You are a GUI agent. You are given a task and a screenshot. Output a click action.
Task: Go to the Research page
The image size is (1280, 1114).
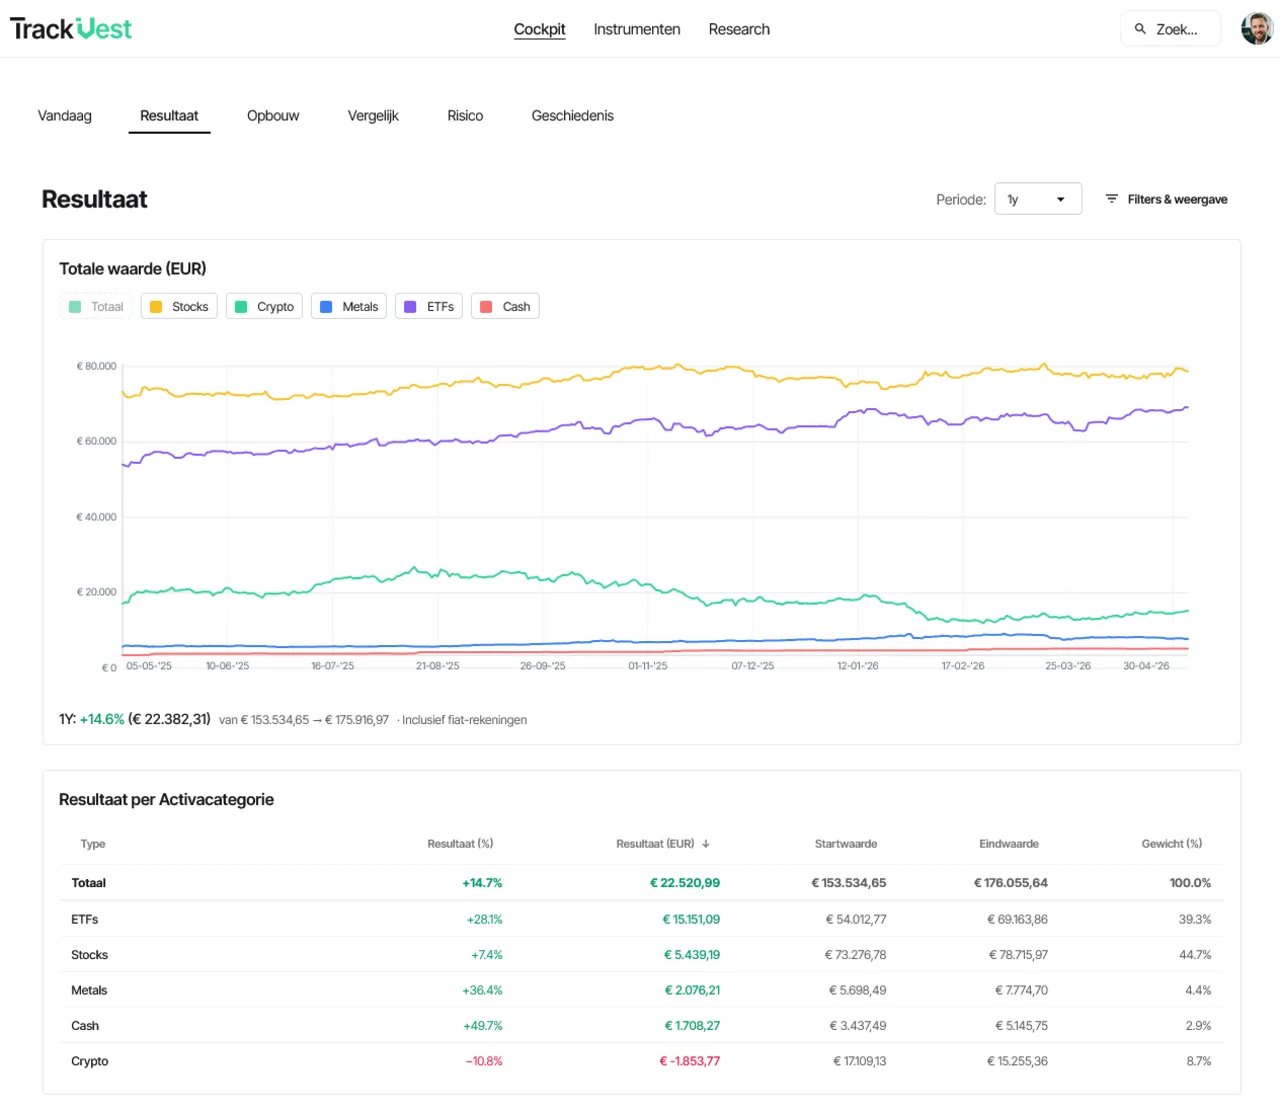coord(739,29)
